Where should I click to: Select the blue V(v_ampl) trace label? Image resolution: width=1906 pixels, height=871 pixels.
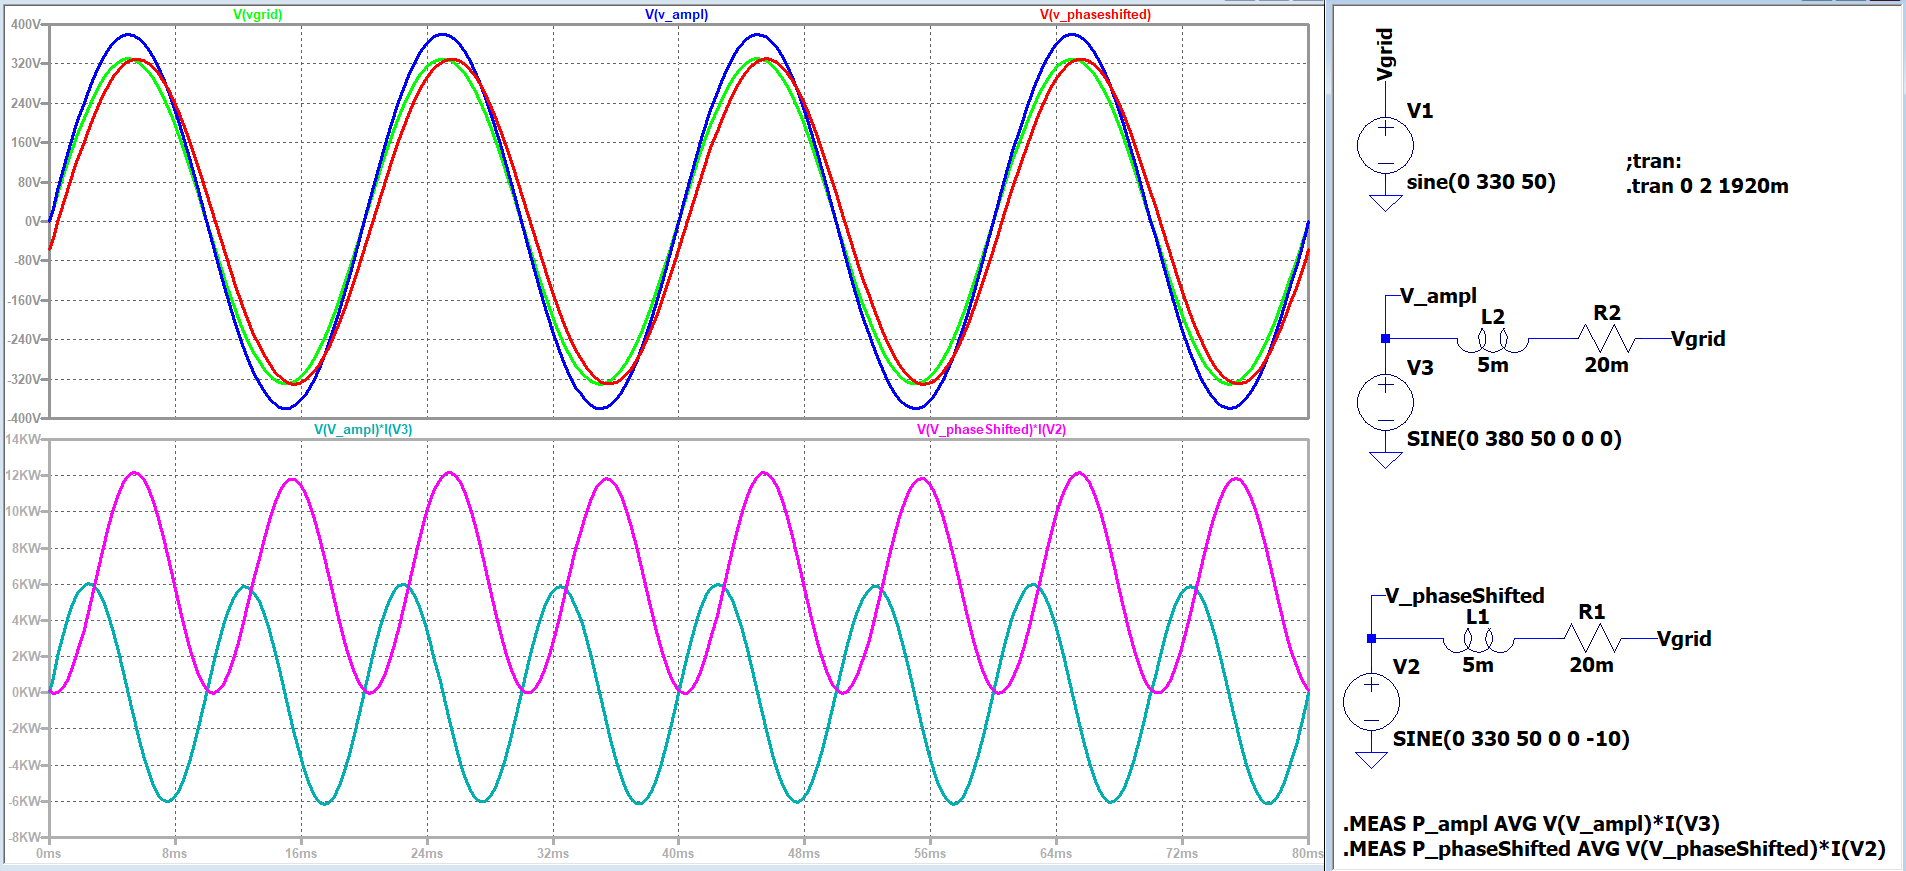[x=676, y=14]
